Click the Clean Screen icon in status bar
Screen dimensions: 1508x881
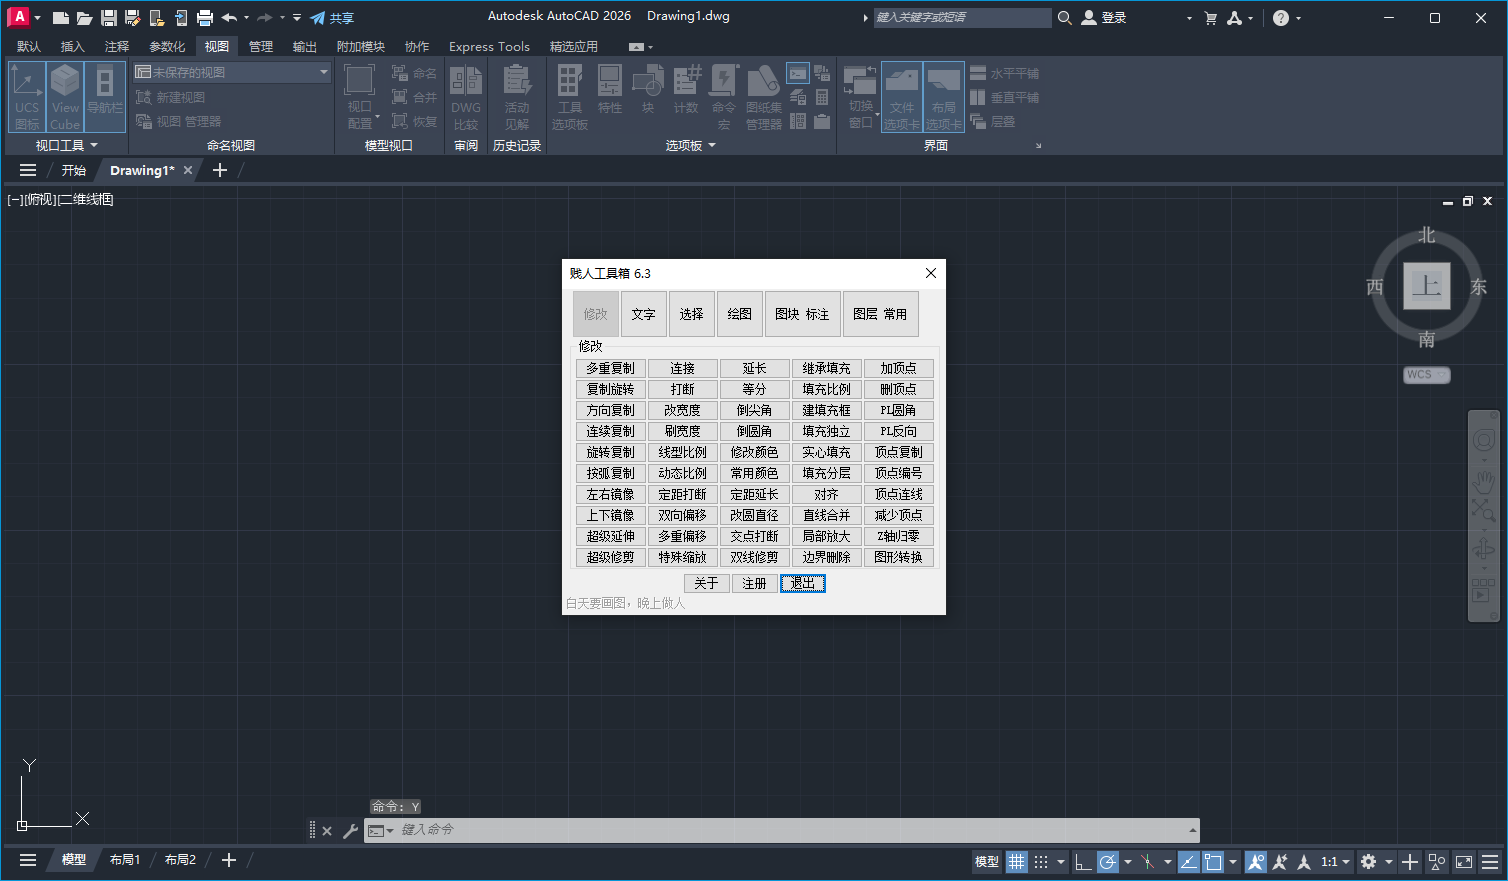pos(1464,861)
